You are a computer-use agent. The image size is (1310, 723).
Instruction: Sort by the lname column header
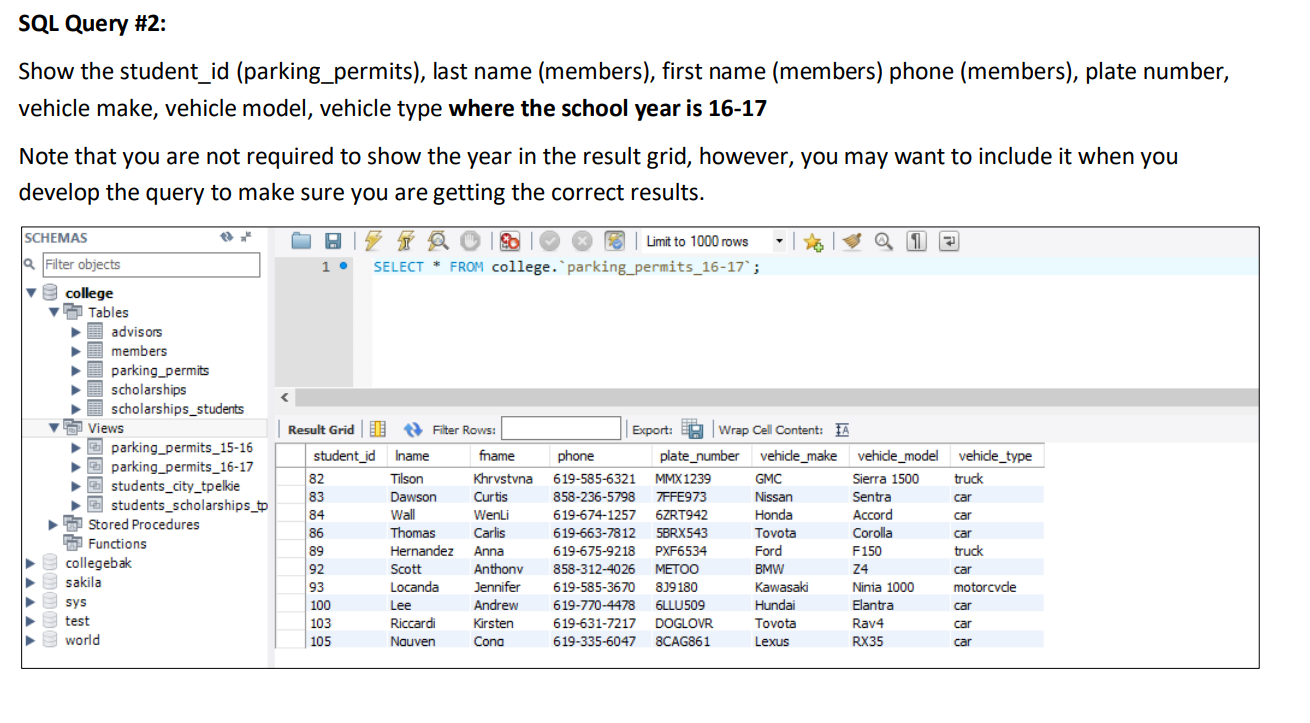426,456
